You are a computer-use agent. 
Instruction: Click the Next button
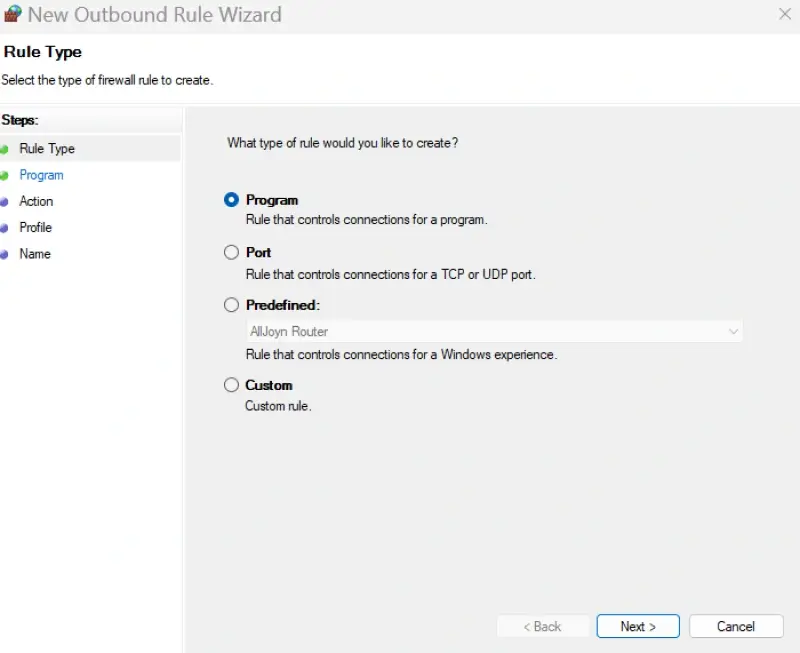(637, 626)
